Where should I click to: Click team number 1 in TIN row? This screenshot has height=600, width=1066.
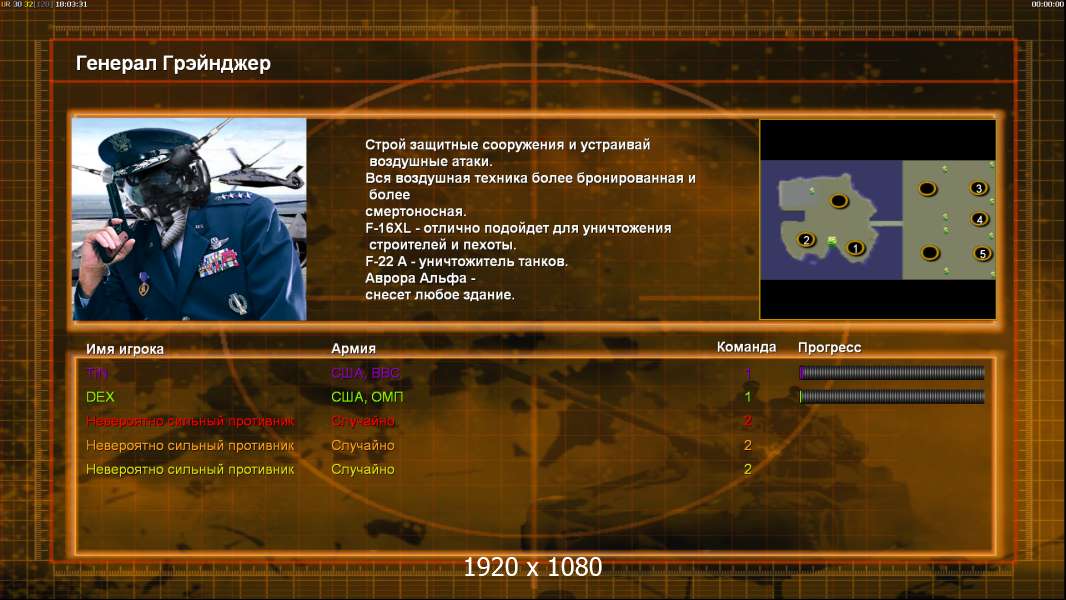[748, 372]
